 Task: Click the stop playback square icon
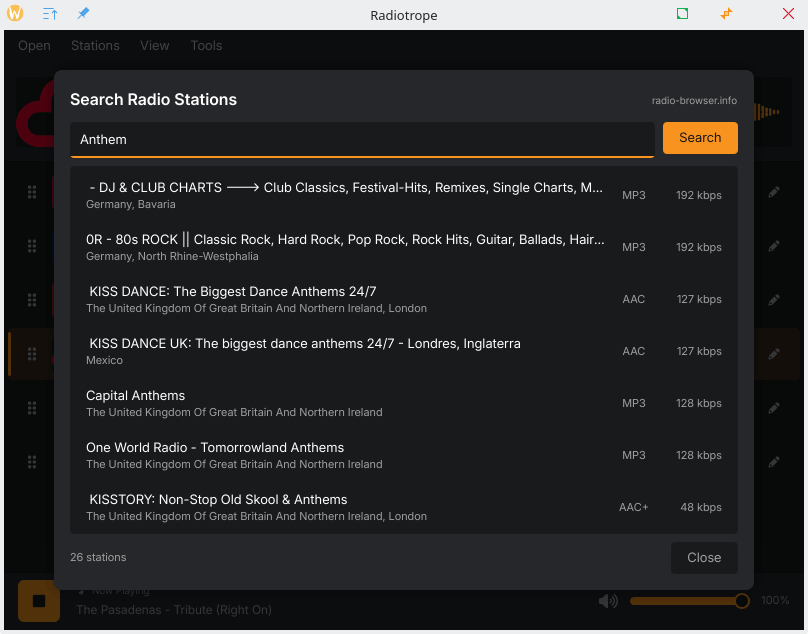pyautogui.click(x=39, y=600)
